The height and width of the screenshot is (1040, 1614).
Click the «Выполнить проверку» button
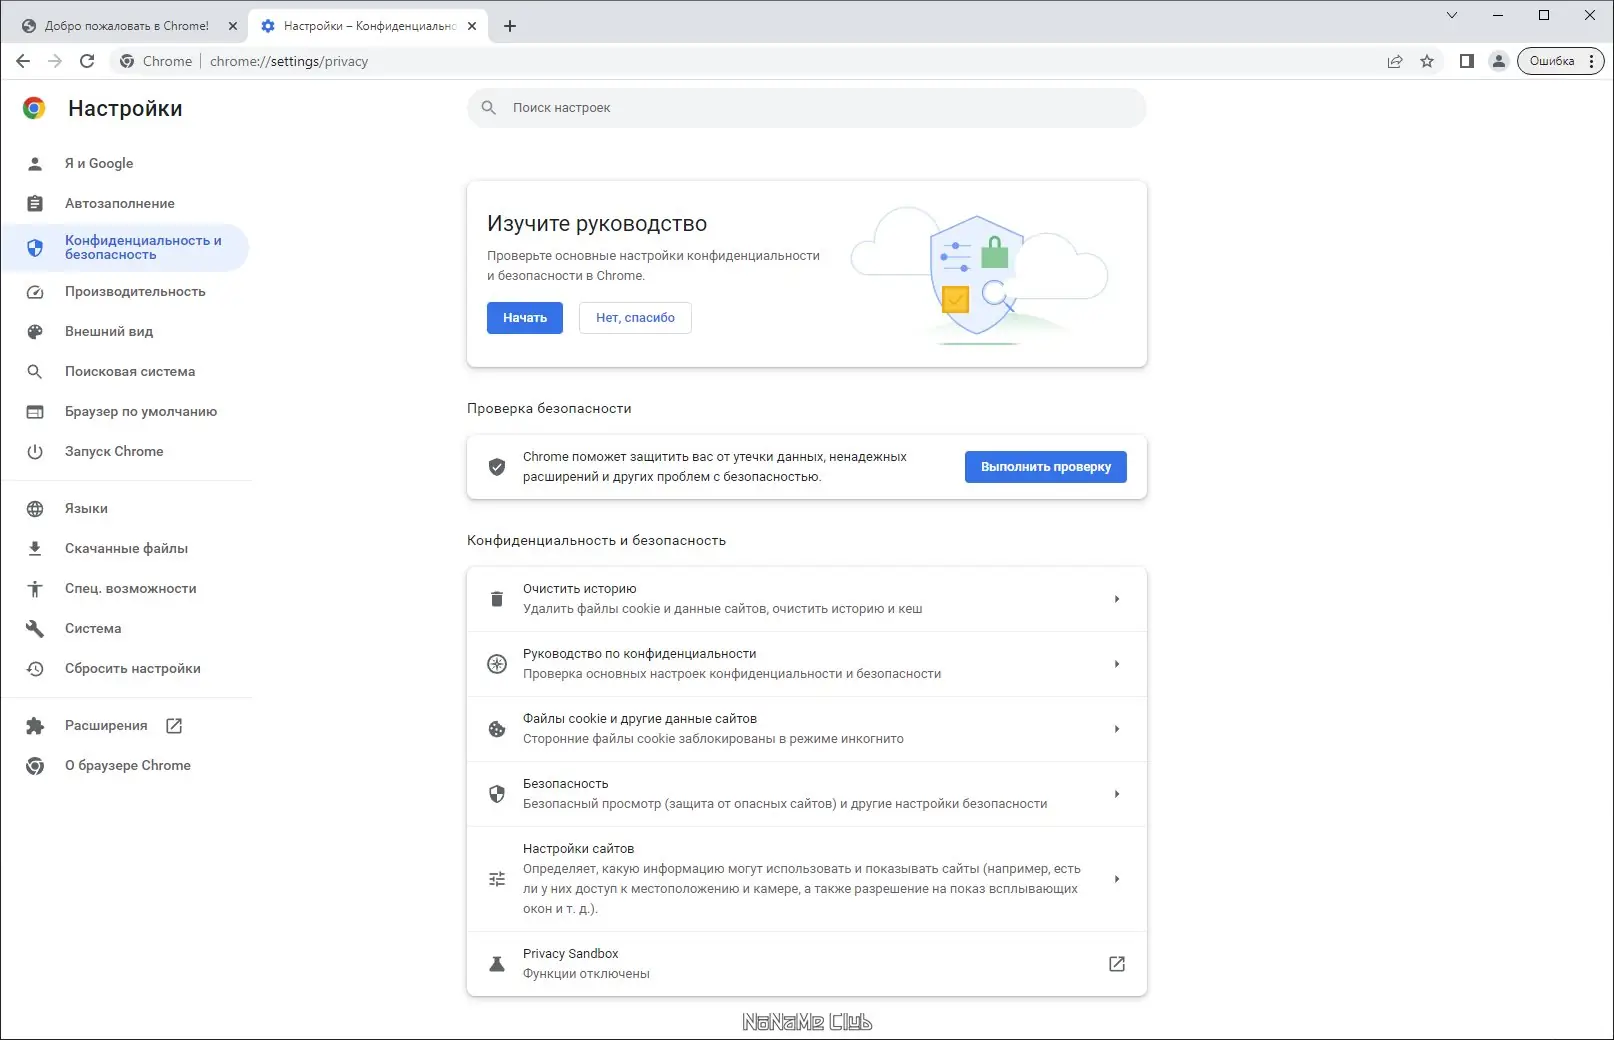tap(1045, 467)
